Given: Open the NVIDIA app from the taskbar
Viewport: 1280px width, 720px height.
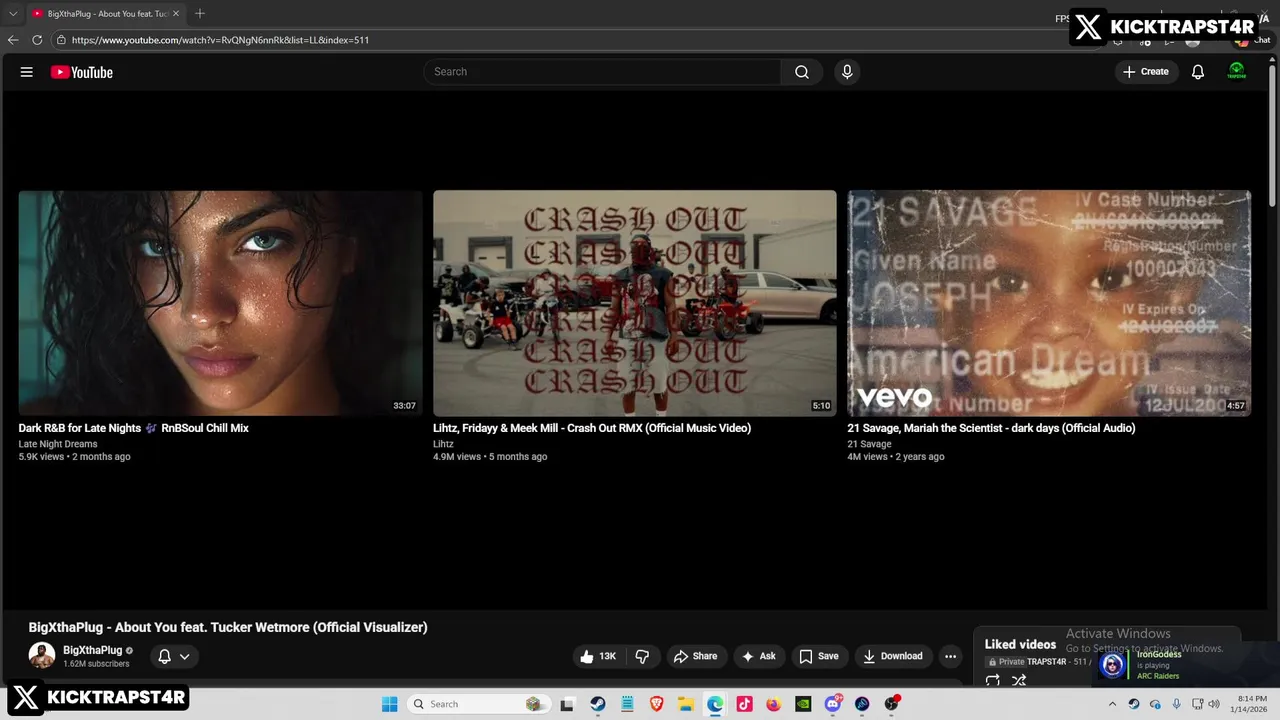Looking at the screenshot, I should [x=803, y=704].
